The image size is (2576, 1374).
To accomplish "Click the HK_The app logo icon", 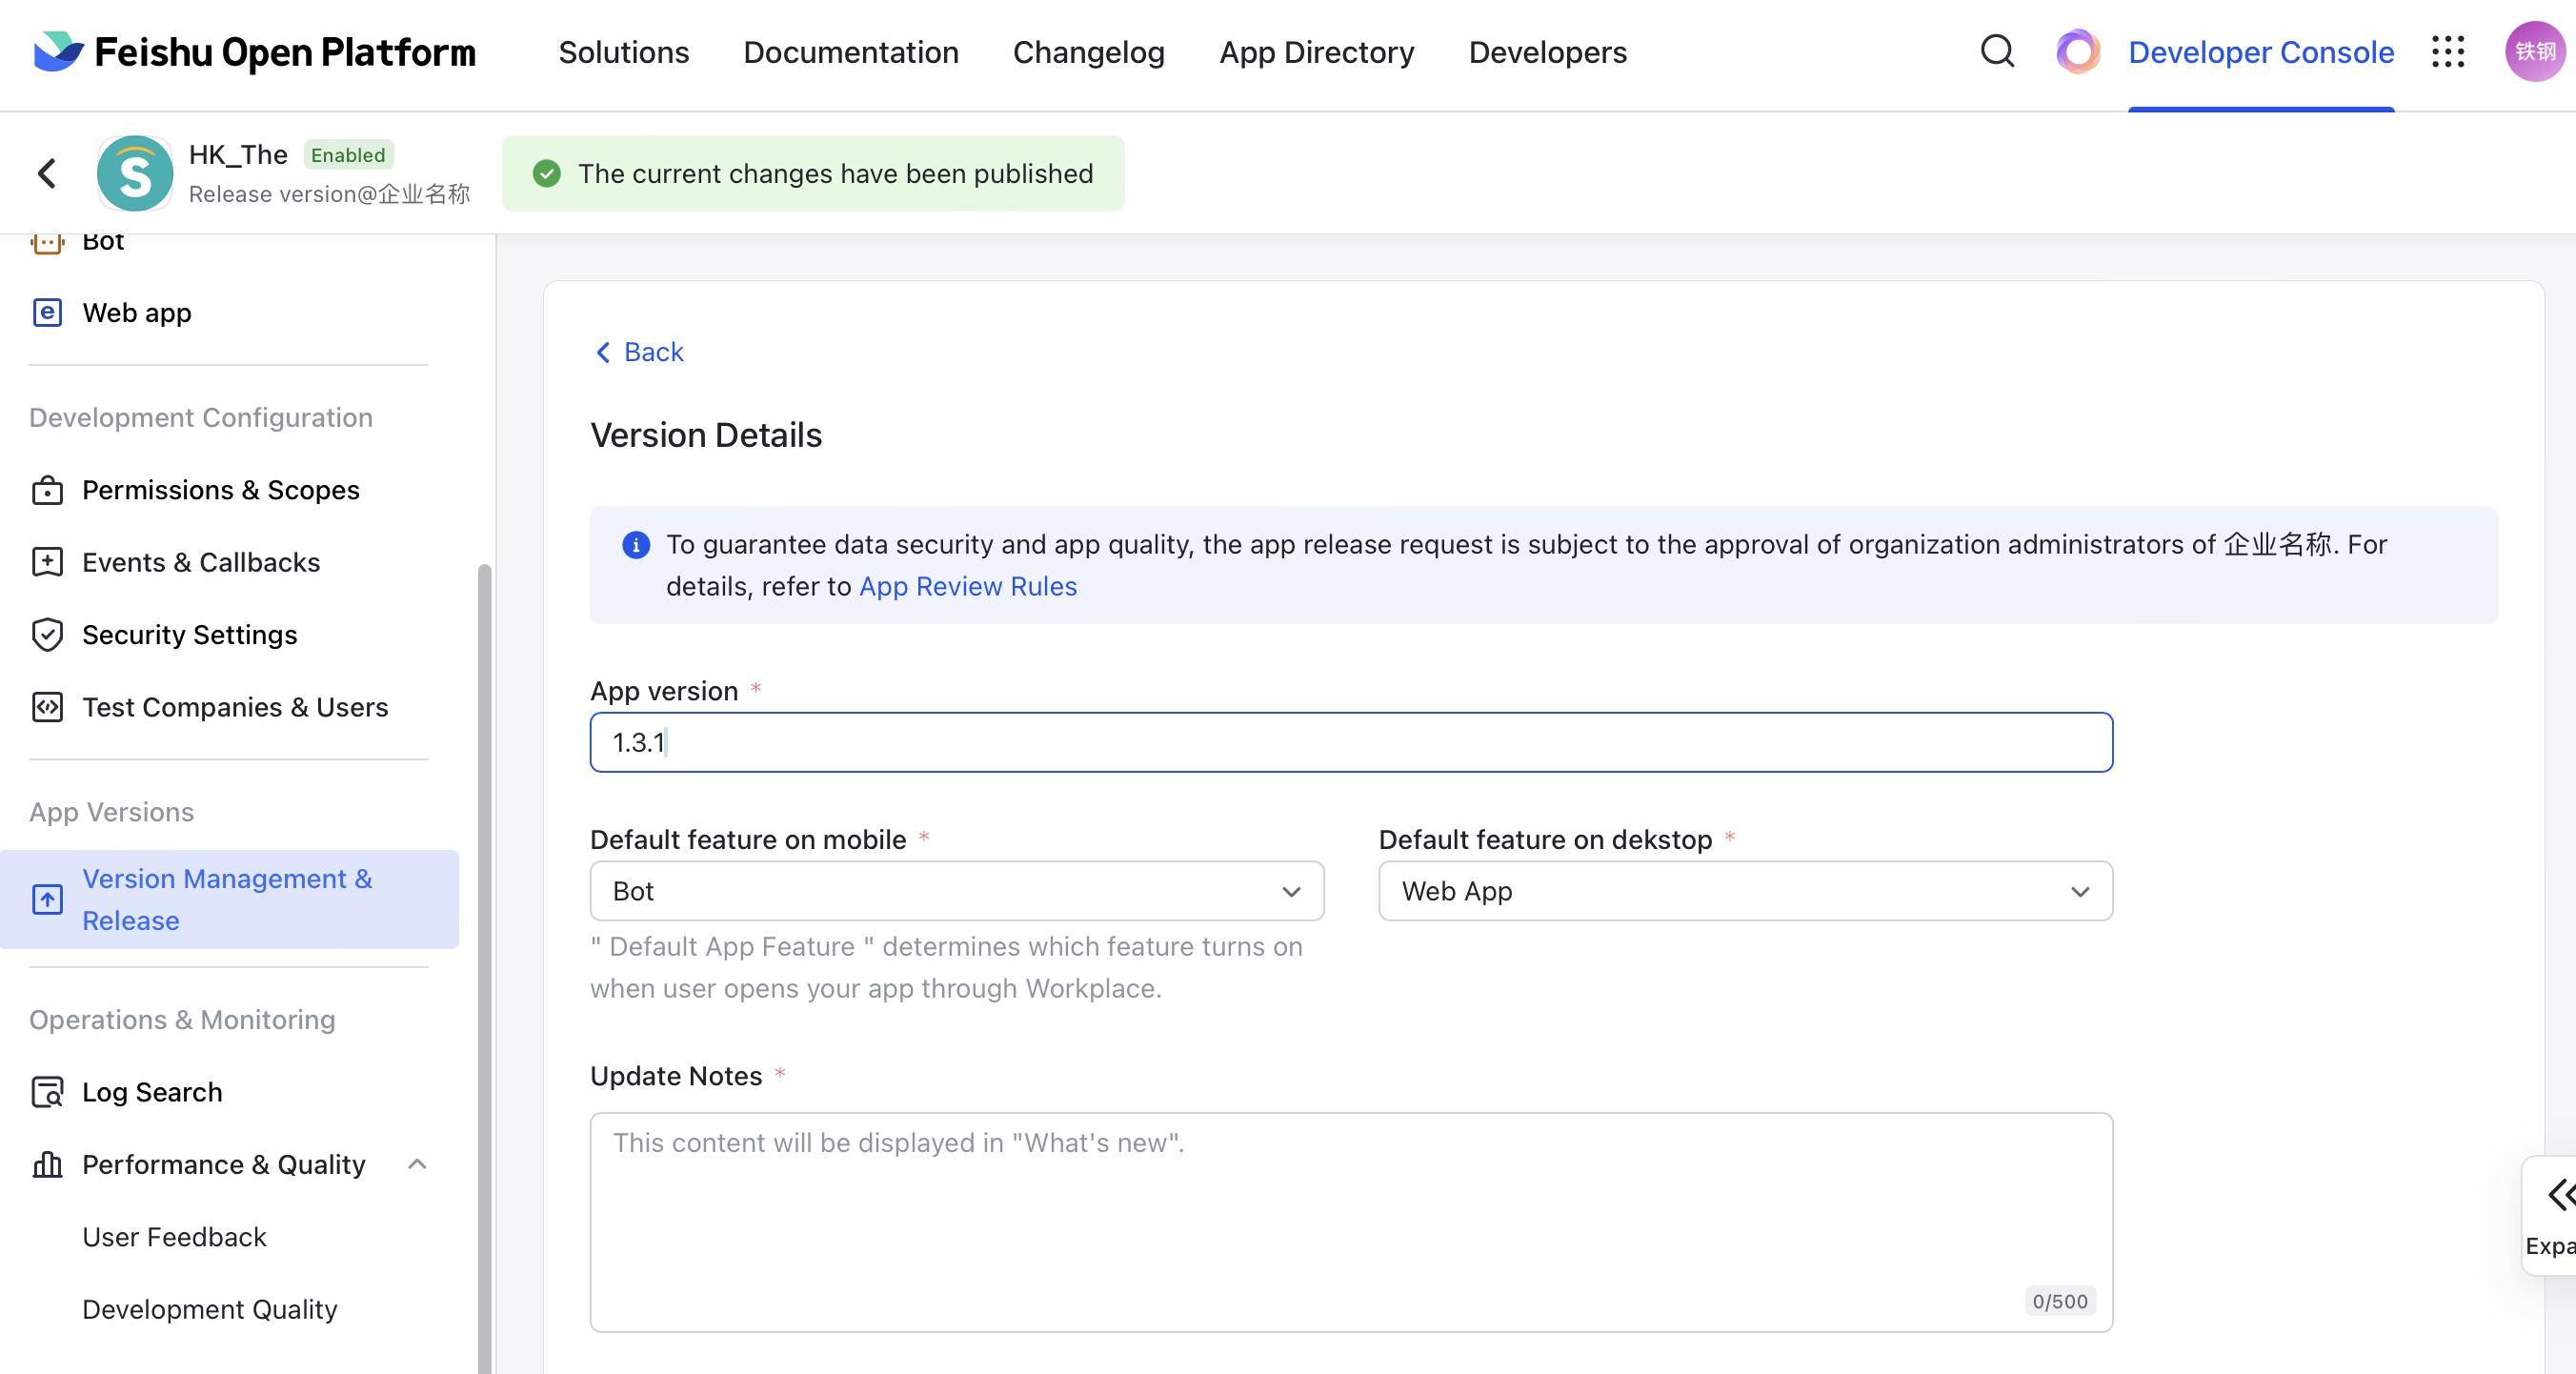I will (x=135, y=173).
